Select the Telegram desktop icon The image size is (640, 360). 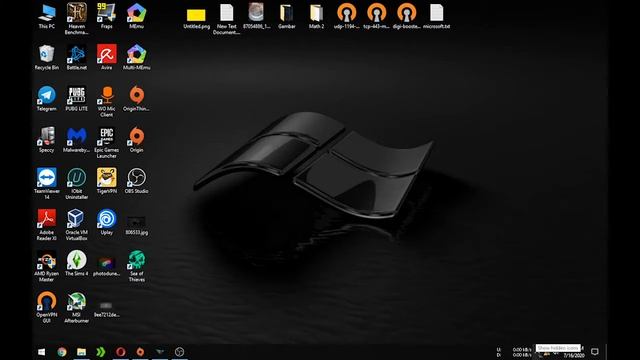coord(47,99)
